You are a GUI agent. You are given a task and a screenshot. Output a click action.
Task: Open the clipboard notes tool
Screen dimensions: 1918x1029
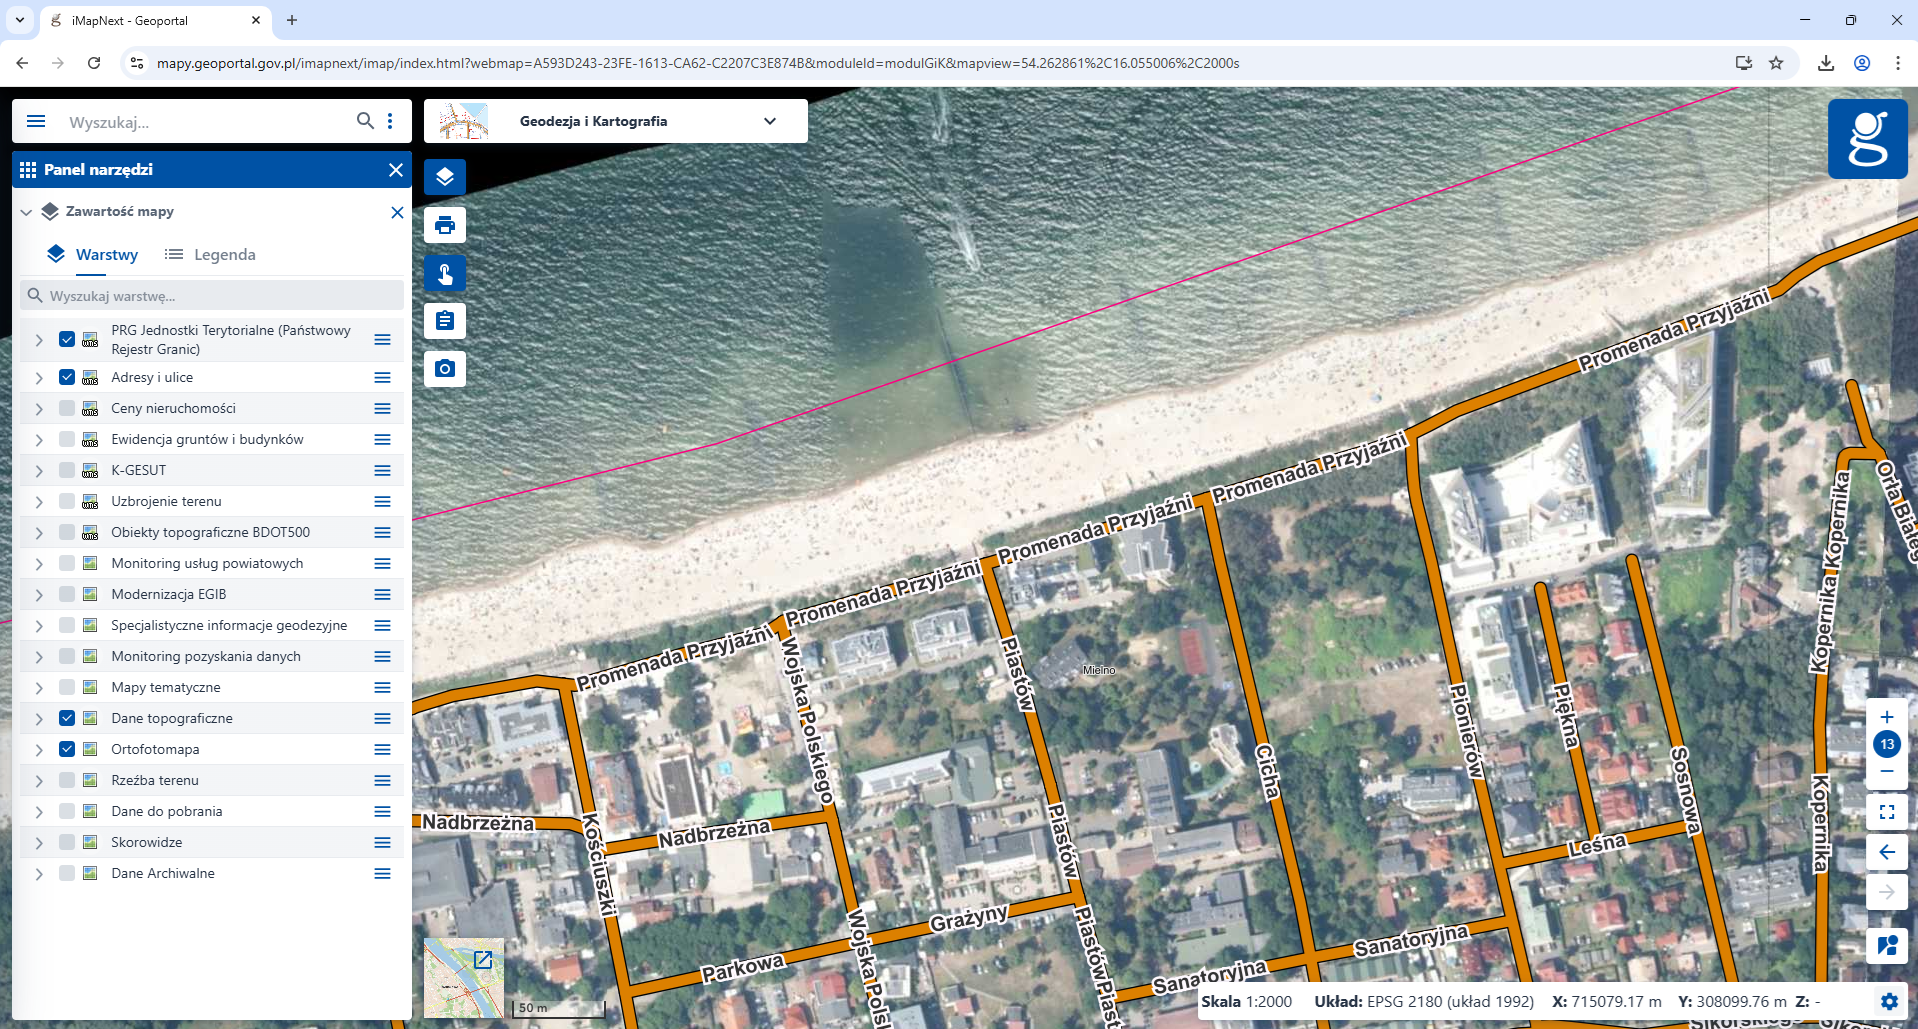click(445, 321)
